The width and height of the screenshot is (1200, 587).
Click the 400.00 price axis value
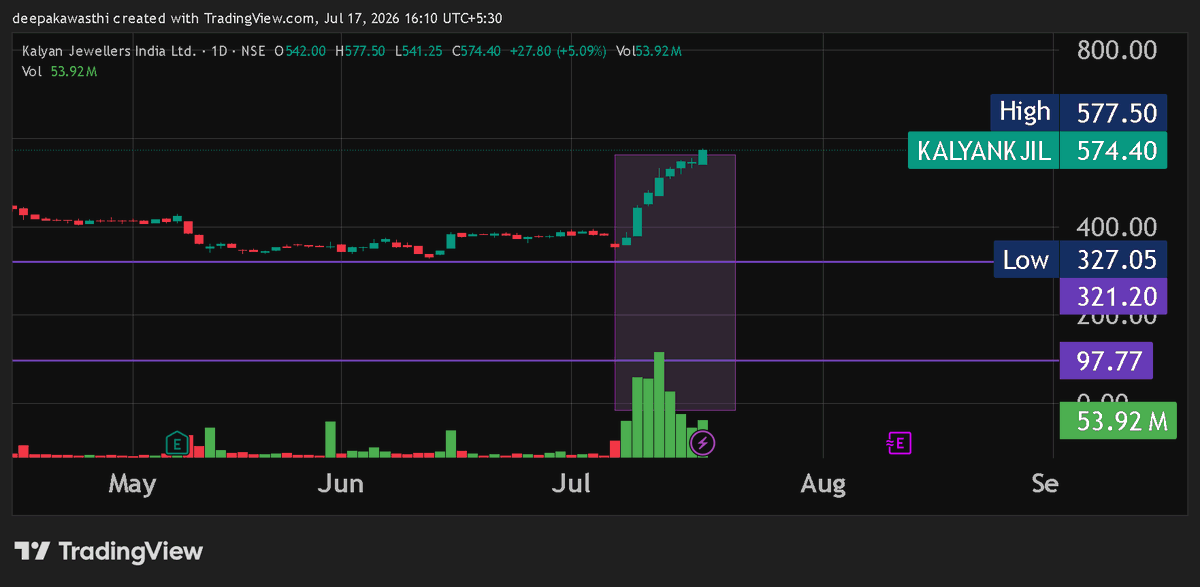coord(1116,228)
